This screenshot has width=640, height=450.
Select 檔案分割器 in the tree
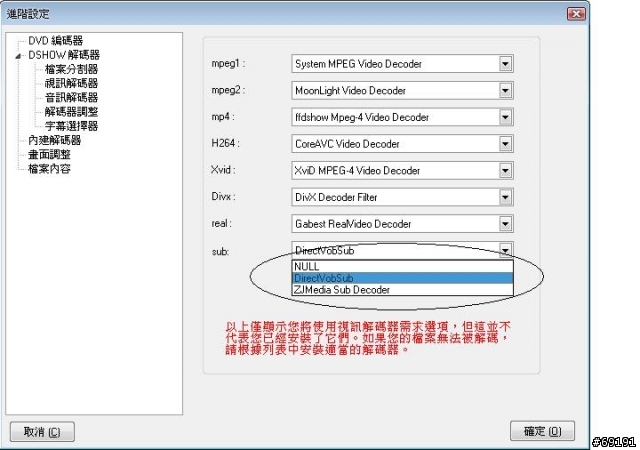(71, 69)
